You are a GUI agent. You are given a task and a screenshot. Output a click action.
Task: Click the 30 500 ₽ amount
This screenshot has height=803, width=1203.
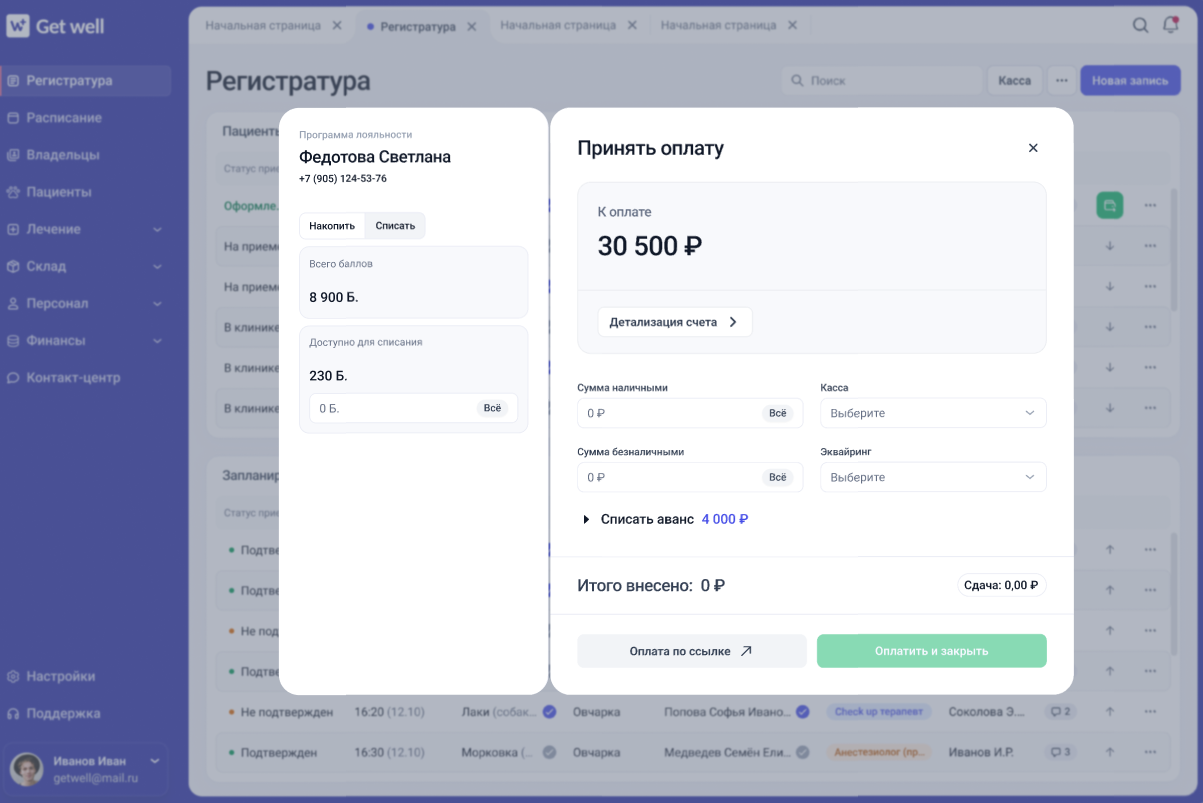click(650, 246)
